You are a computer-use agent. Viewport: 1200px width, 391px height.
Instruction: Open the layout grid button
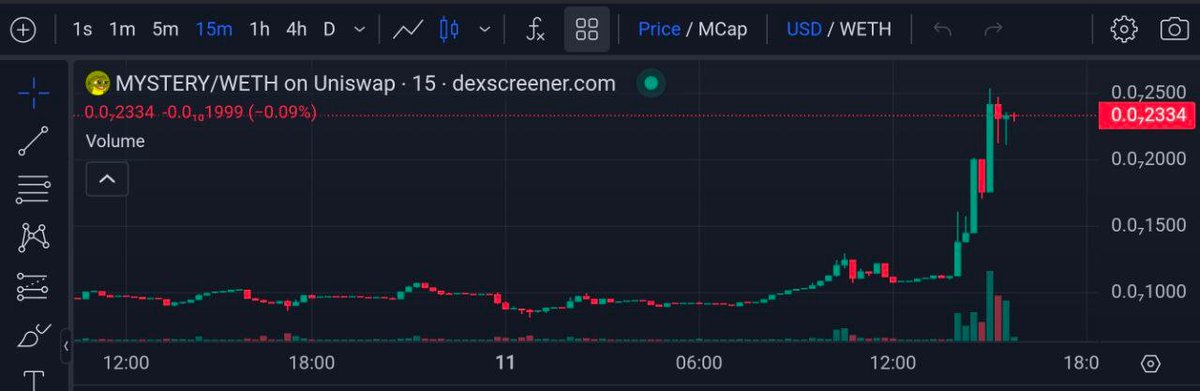(x=587, y=30)
